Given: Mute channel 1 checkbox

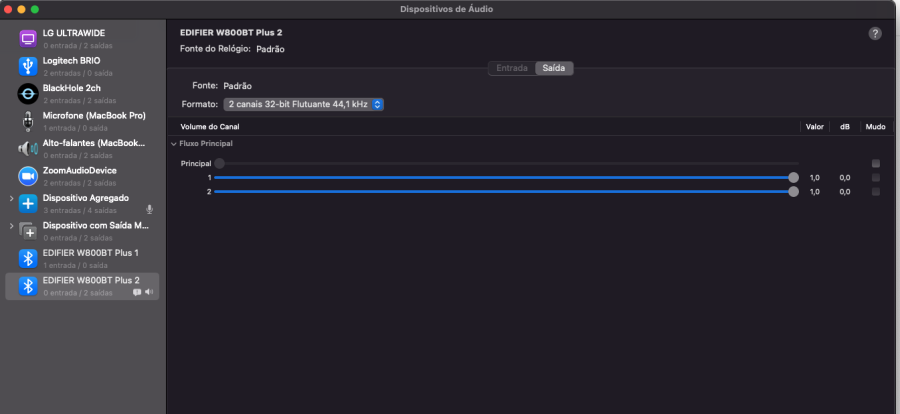Looking at the screenshot, I should click(x=875, y=177).
